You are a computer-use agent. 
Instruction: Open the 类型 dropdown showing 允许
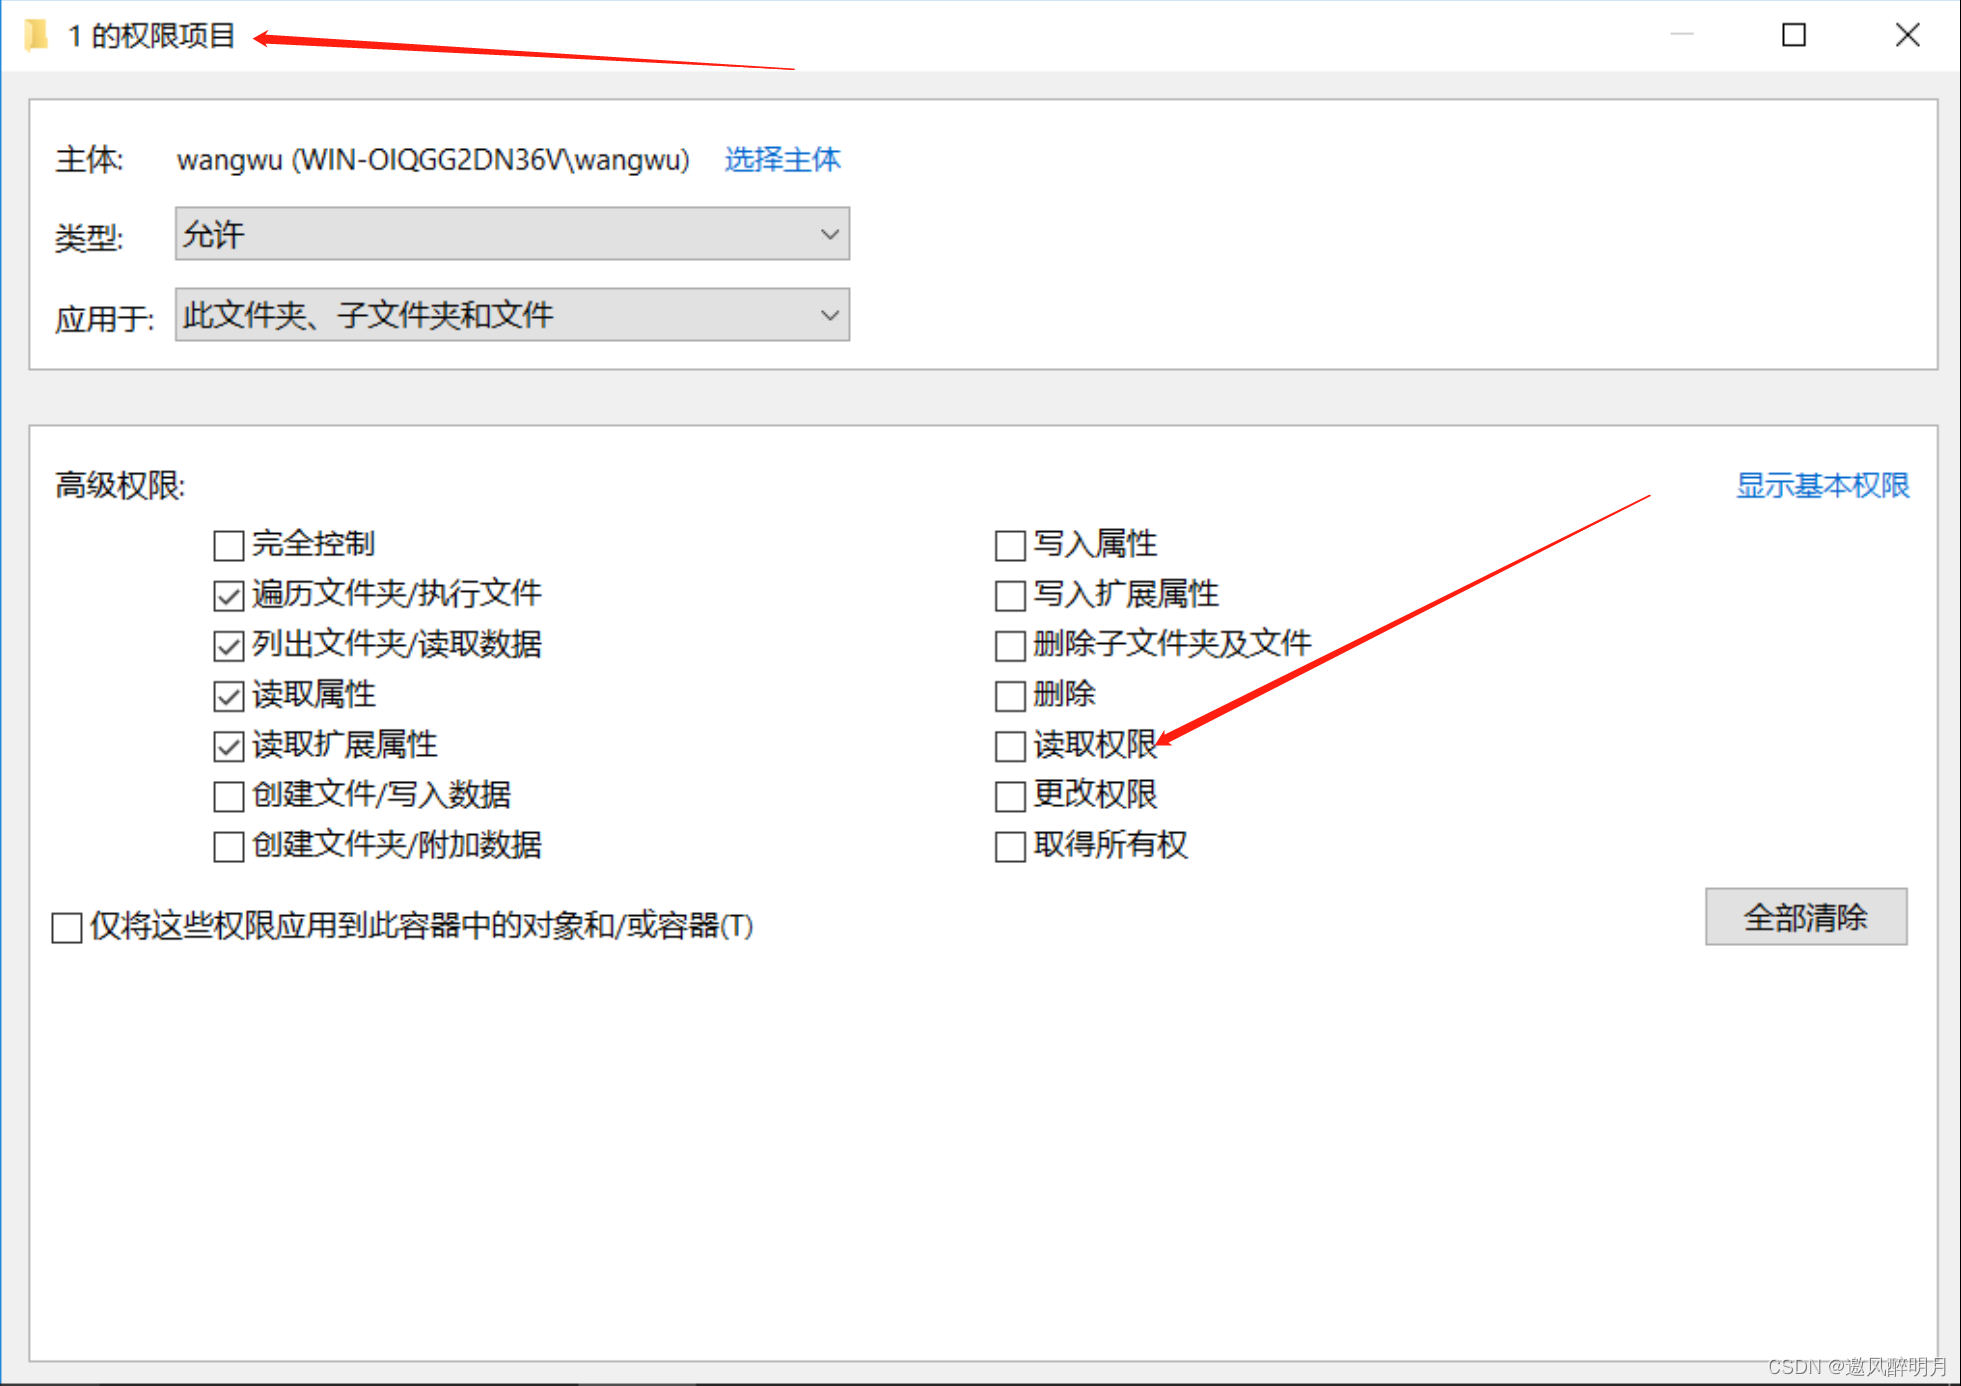(x=512, y=234)
